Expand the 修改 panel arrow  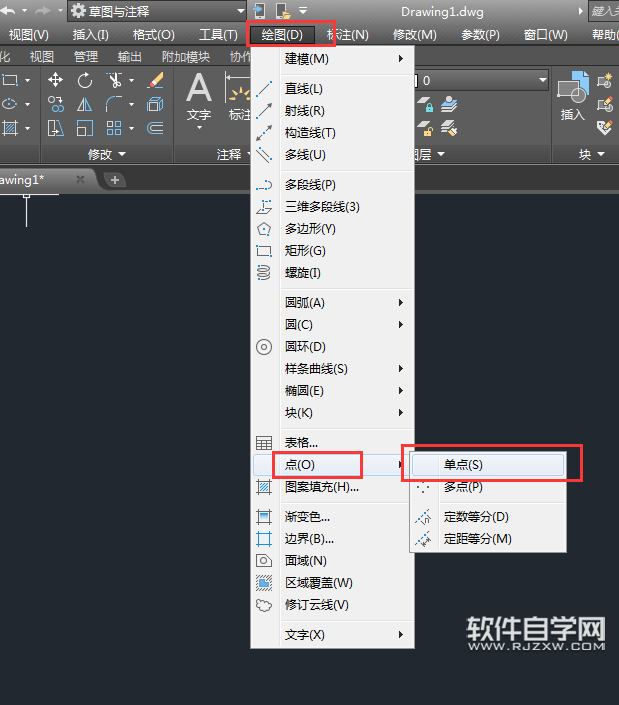point(122,154)
